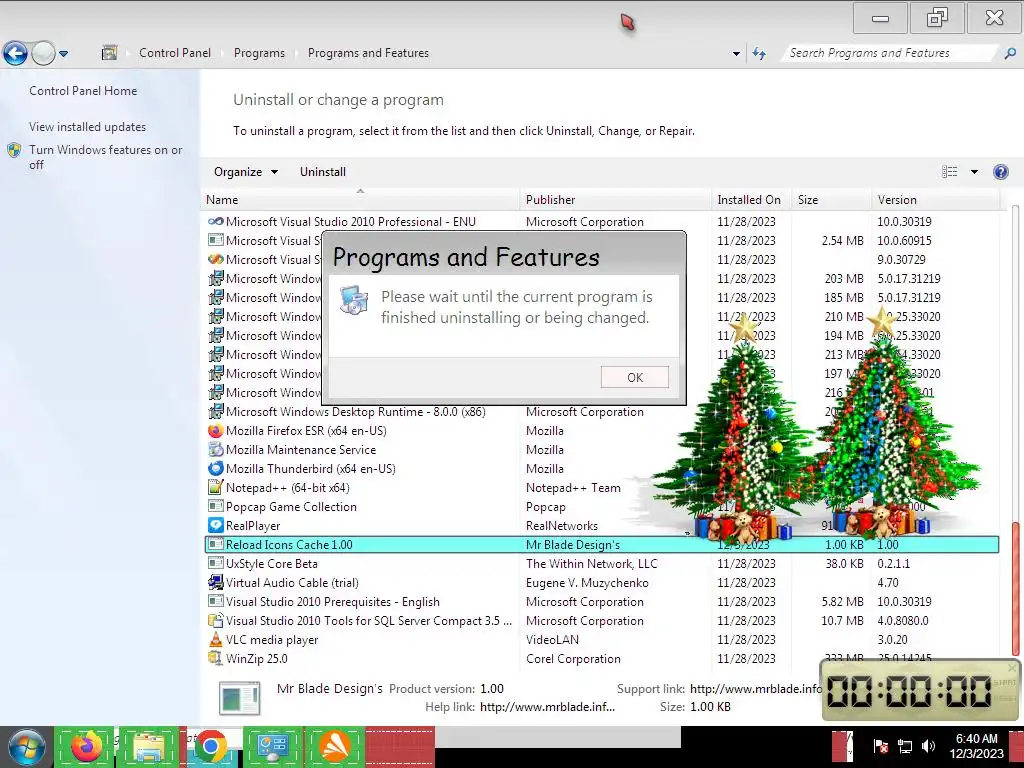Click the volume speaker tray icon
This screenshot has height=768, width=1024.
pos(928,746)
